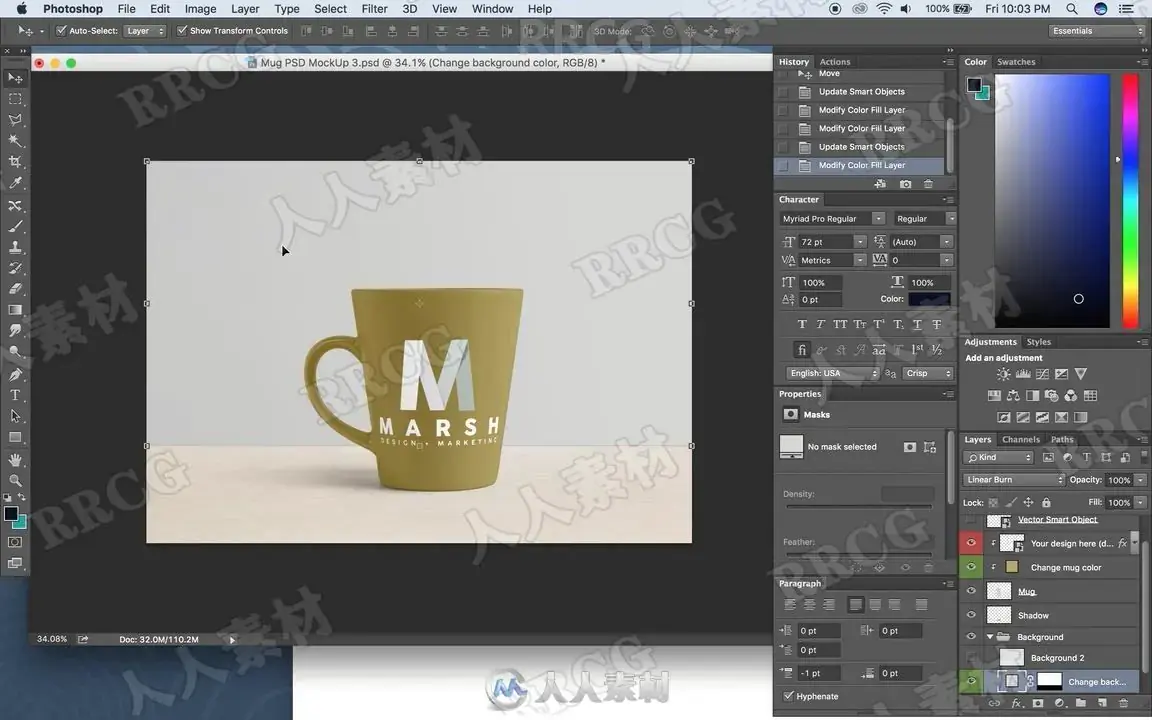Click the text Color swatch in Character
This screenshot has height=720, width=1152.
pyautogui.click(x=929, y=299)
